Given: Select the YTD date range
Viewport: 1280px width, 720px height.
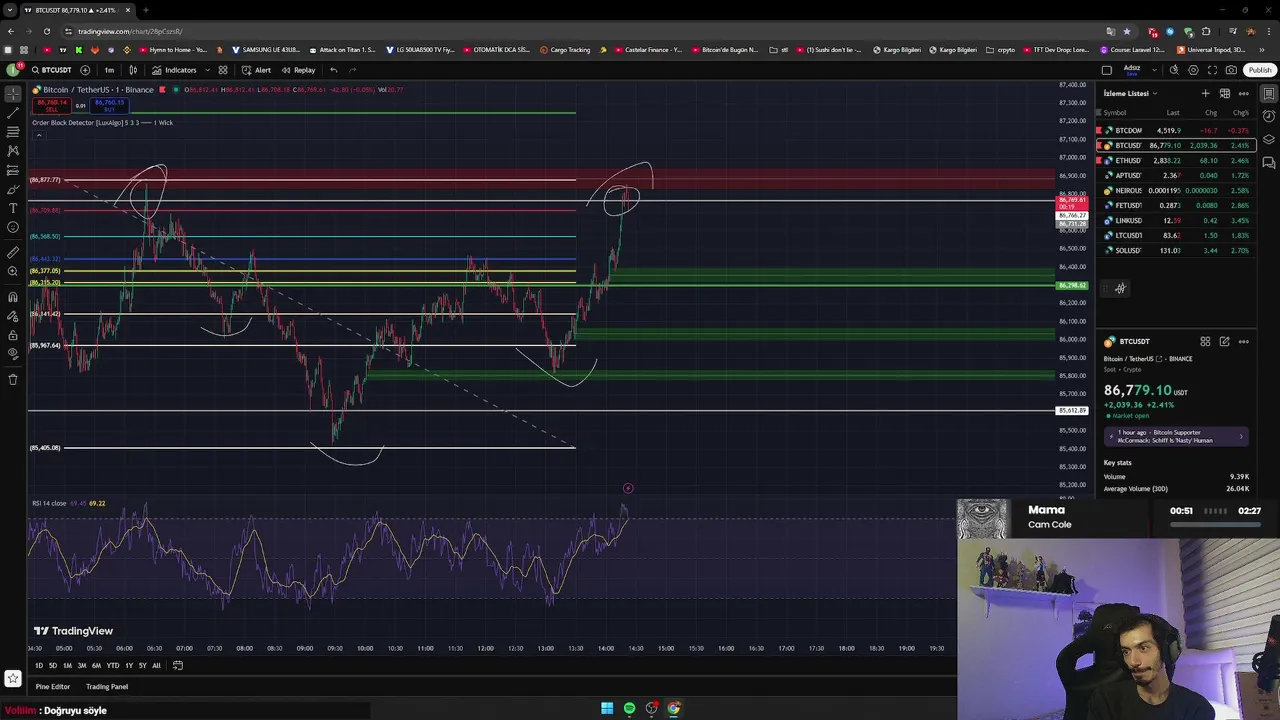Looking at the screenshot, I should pyautogui.click(x=112, y=665).
